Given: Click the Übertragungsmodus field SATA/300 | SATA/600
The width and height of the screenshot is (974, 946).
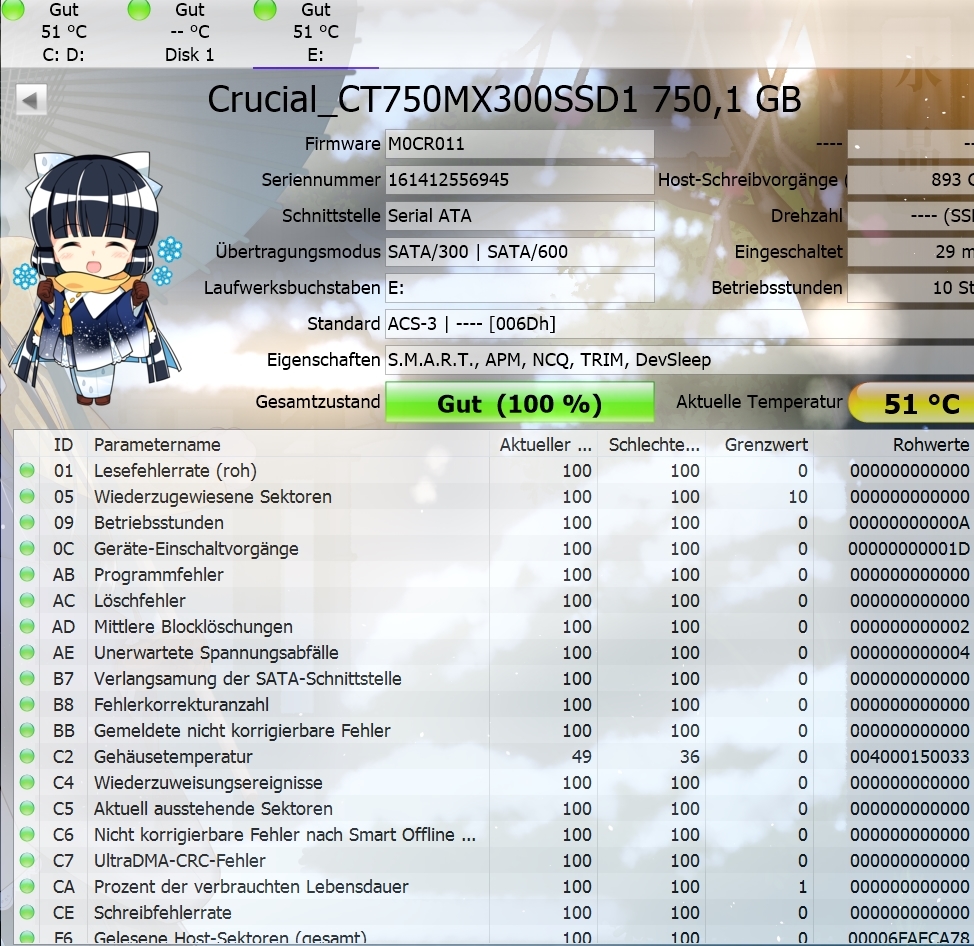Looking at the screenshot, I should click(519, 252).
